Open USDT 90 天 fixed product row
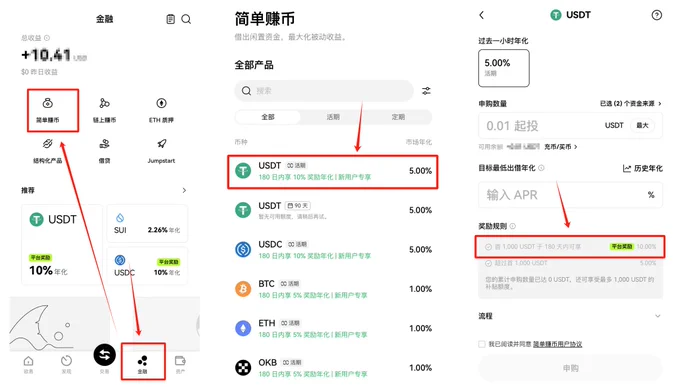The height and width of the screenshot is (387, 680). click(x=333, y=210)
